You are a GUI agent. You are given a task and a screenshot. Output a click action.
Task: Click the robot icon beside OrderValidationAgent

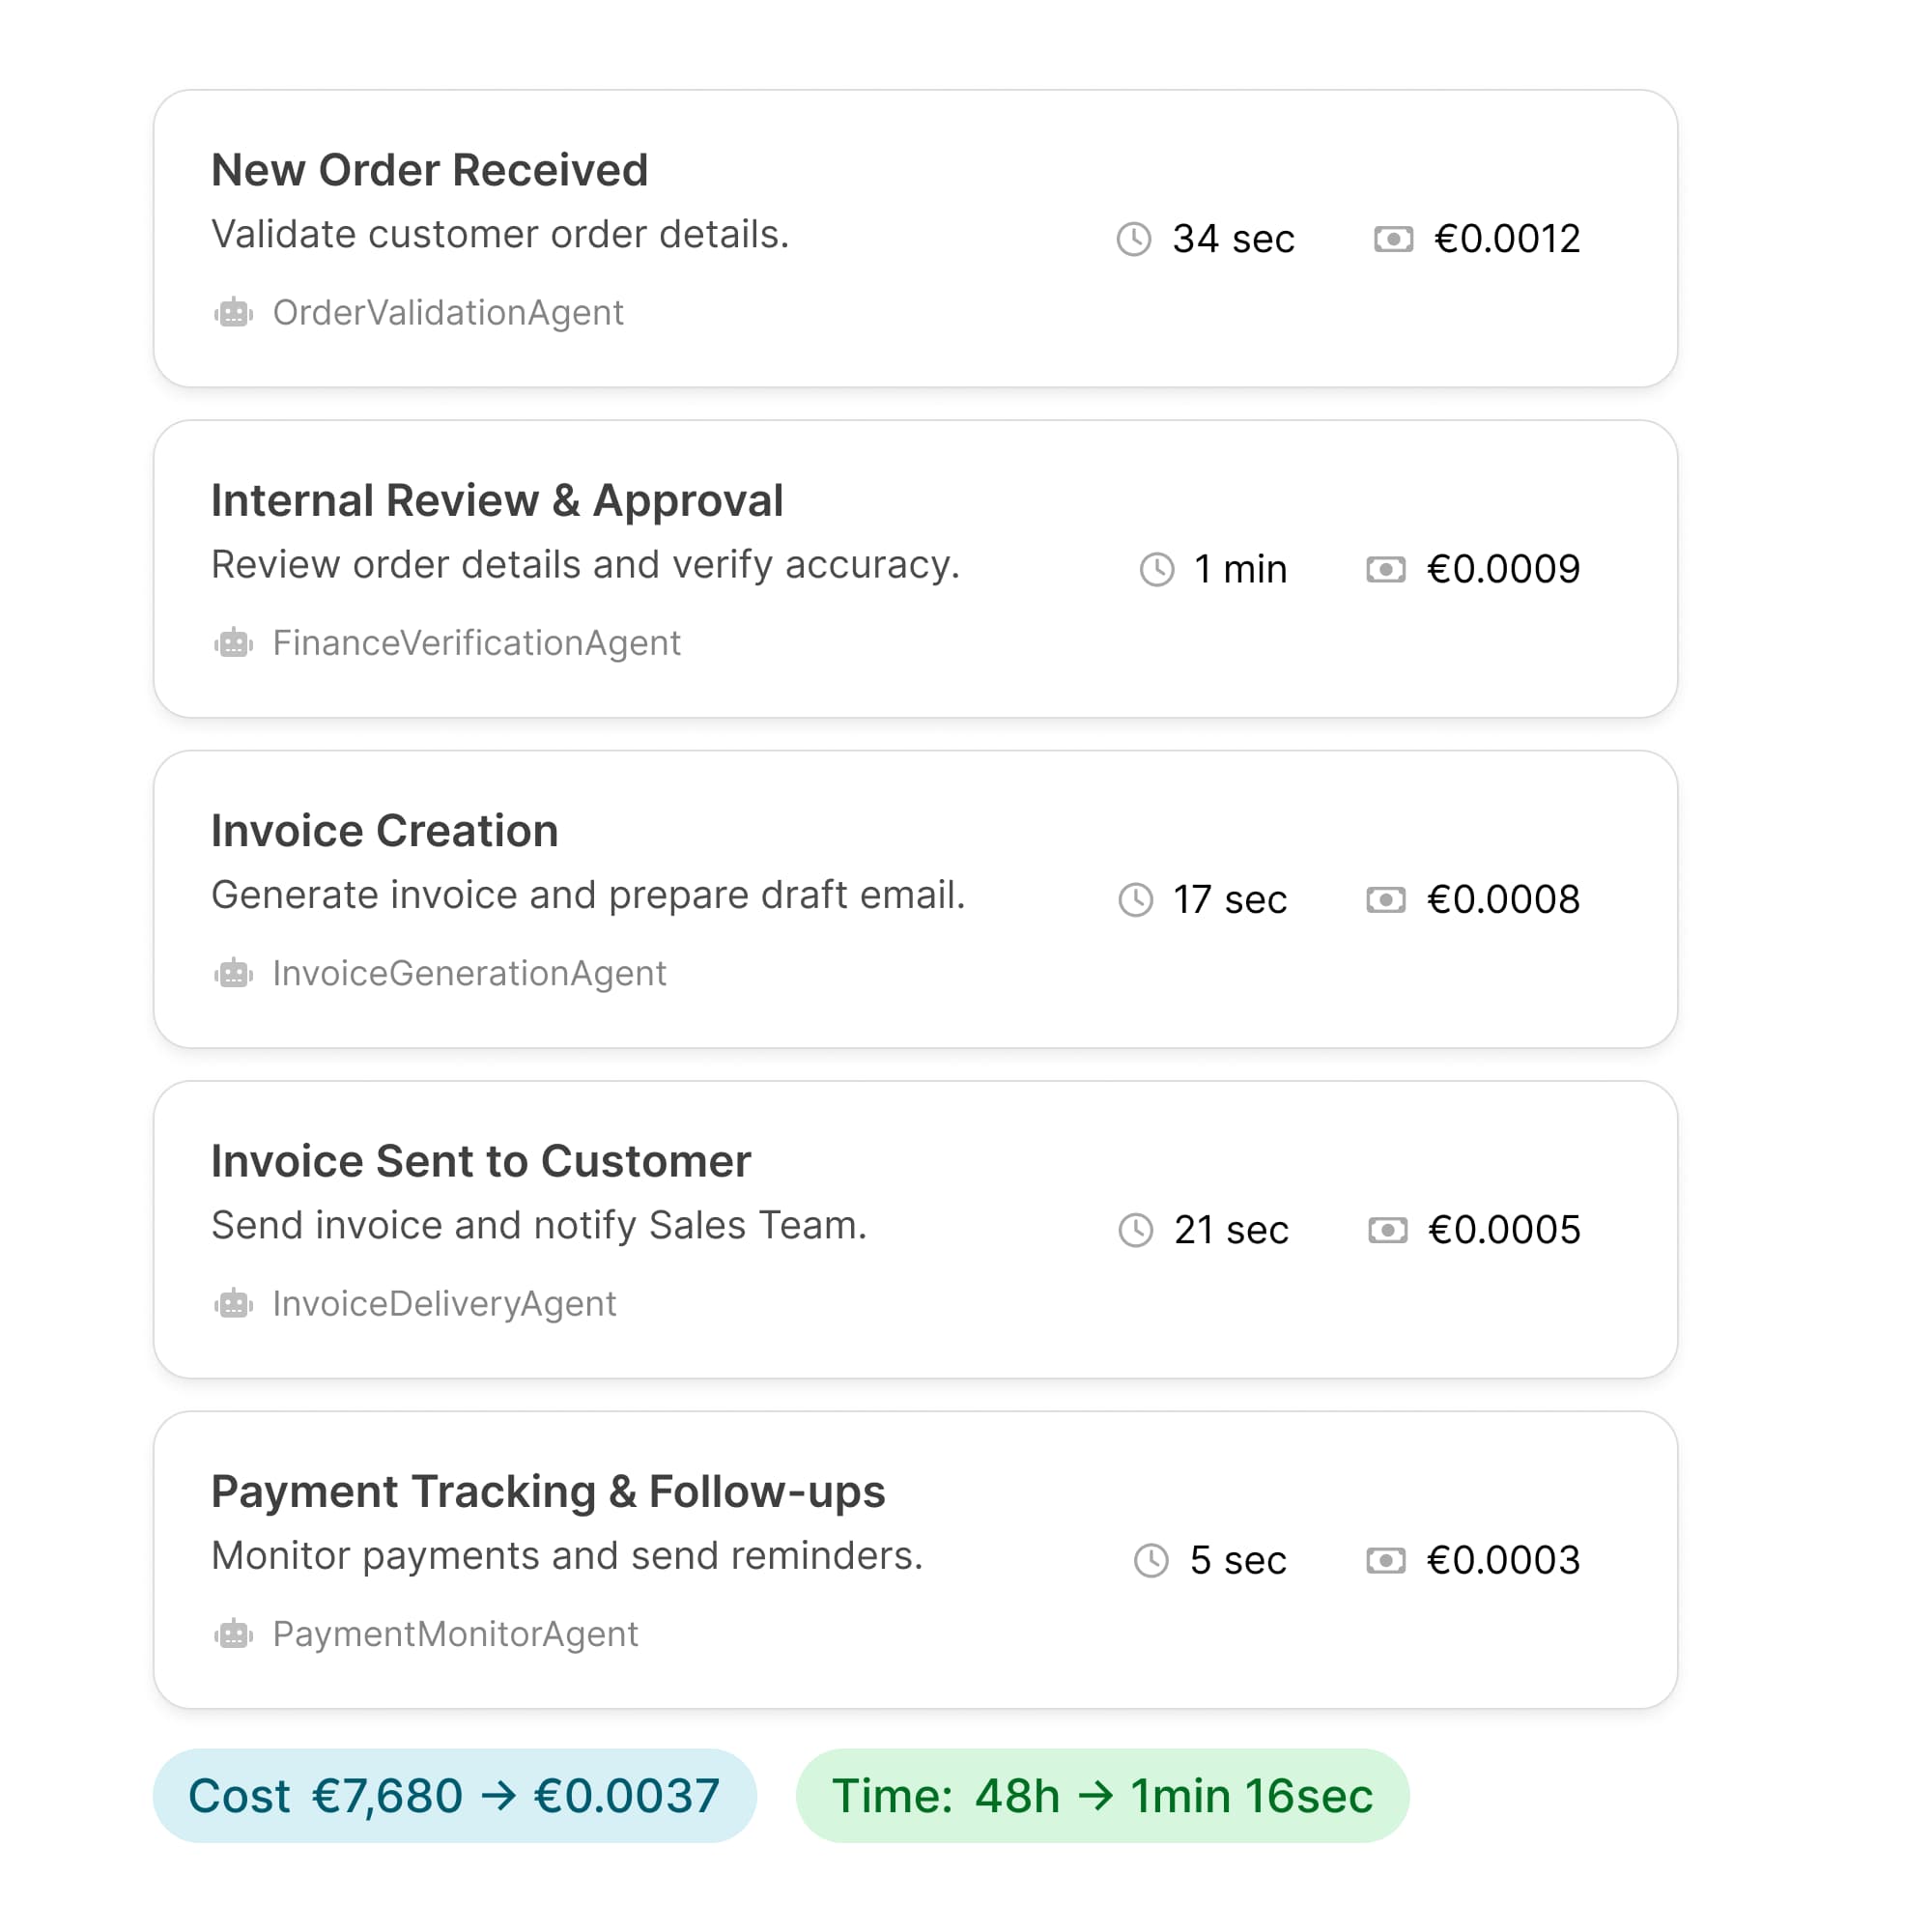coord(233,313)
